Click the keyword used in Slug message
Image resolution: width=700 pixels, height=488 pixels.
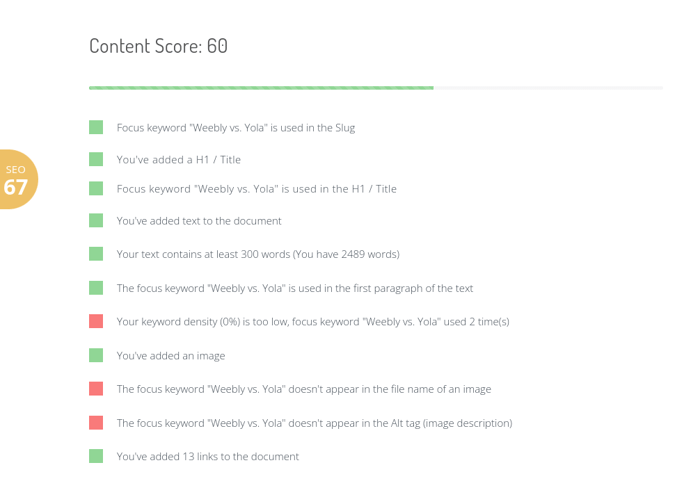point(235,128)
